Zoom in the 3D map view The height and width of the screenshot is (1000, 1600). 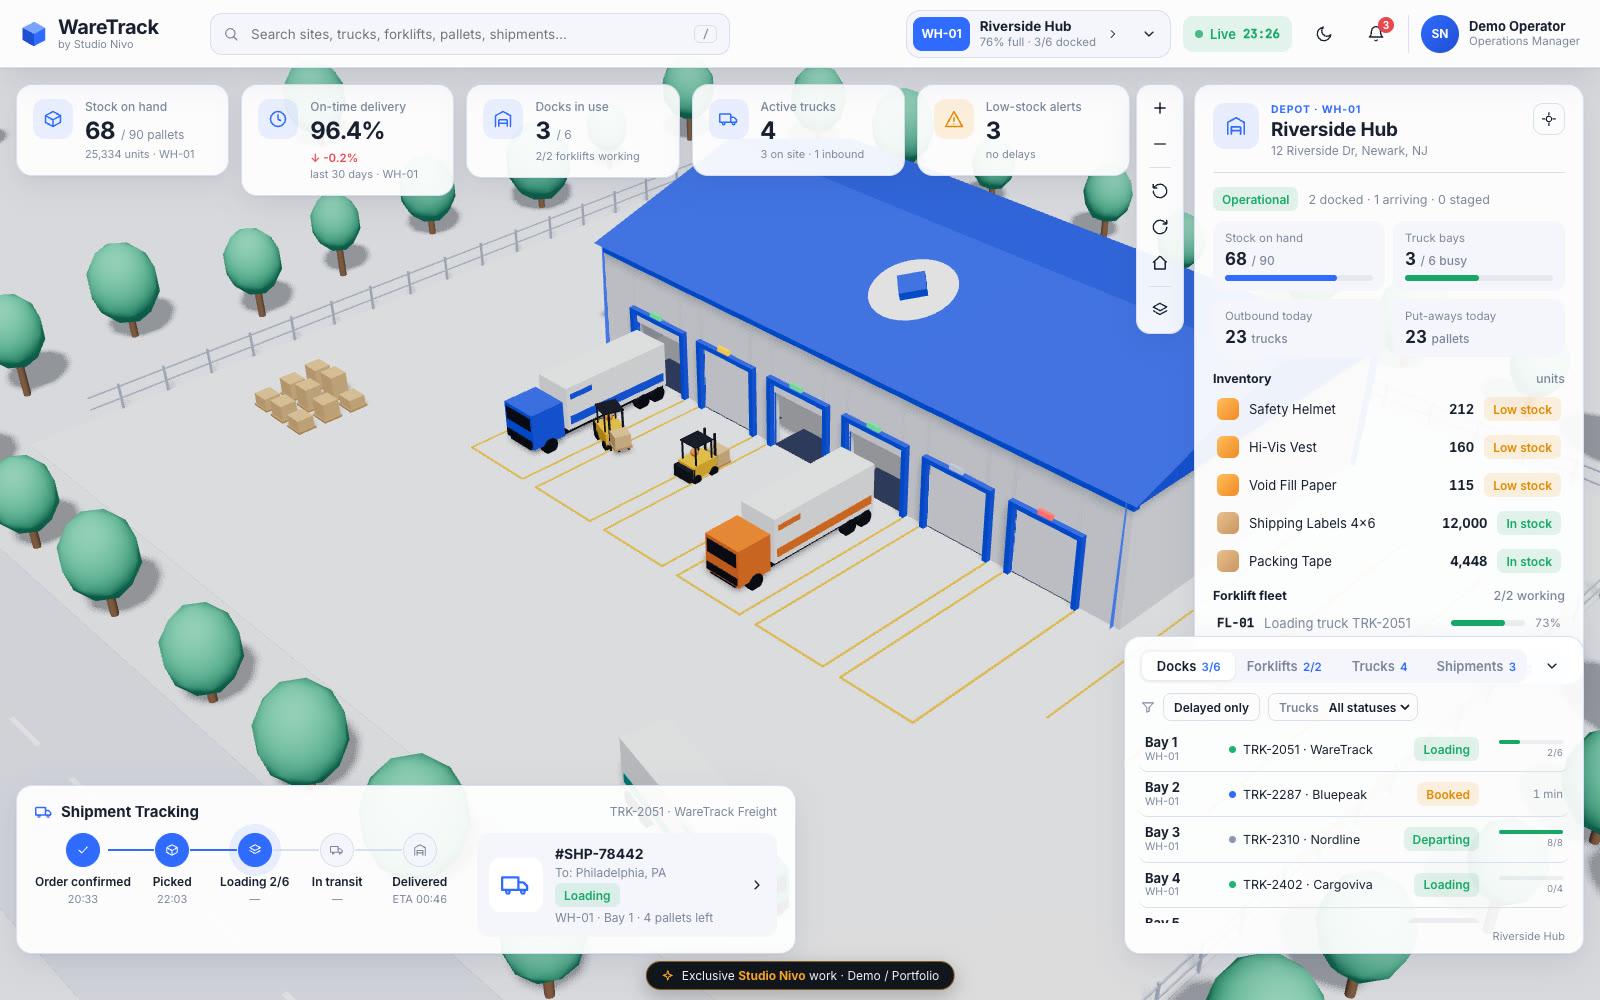pos(1160,108)
